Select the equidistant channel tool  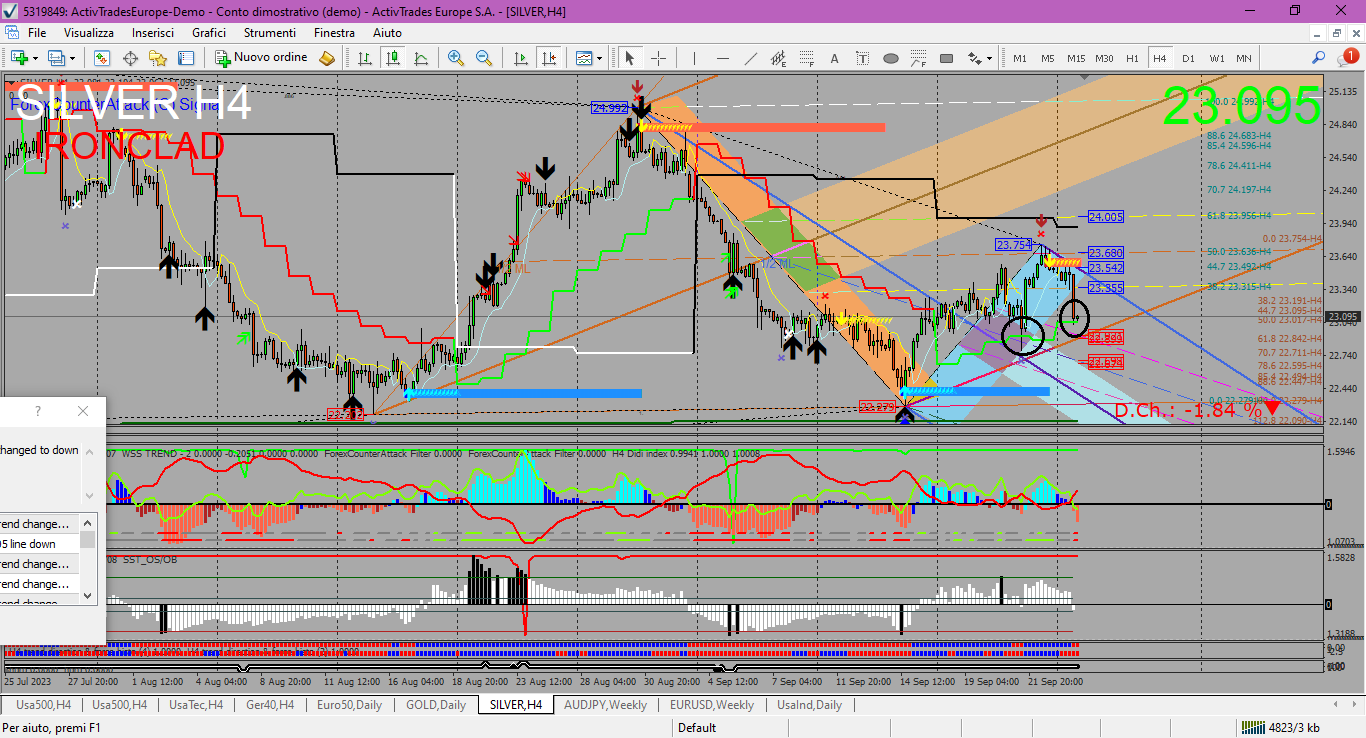click(779, 58)
